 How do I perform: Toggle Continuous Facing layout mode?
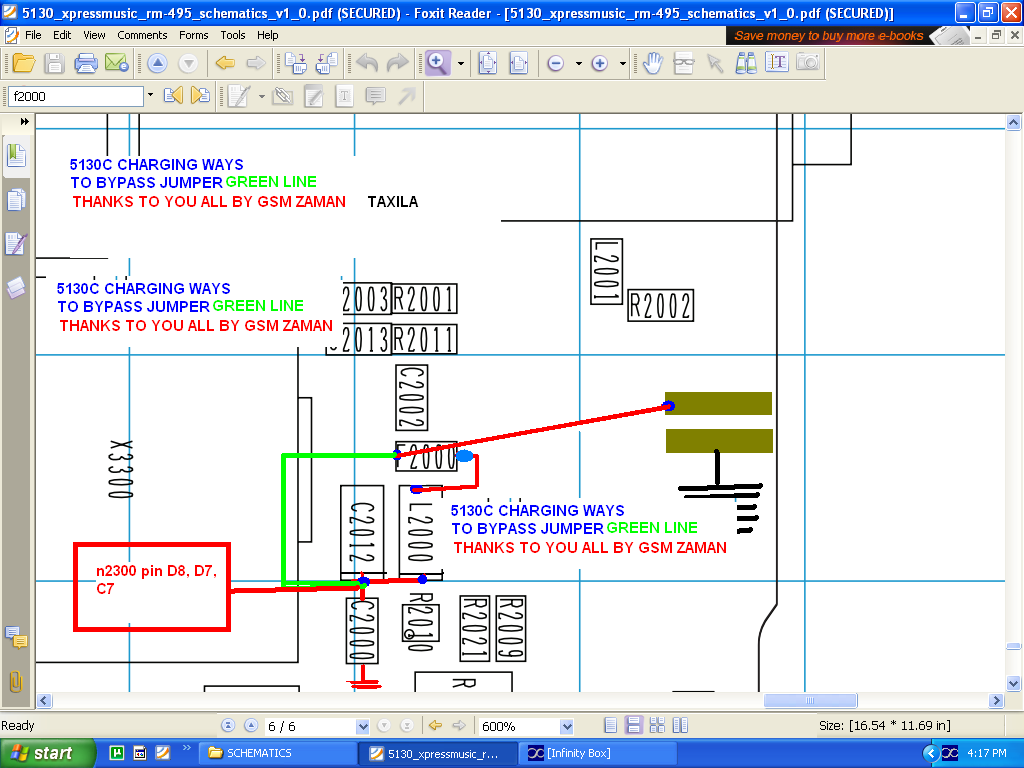680,726
